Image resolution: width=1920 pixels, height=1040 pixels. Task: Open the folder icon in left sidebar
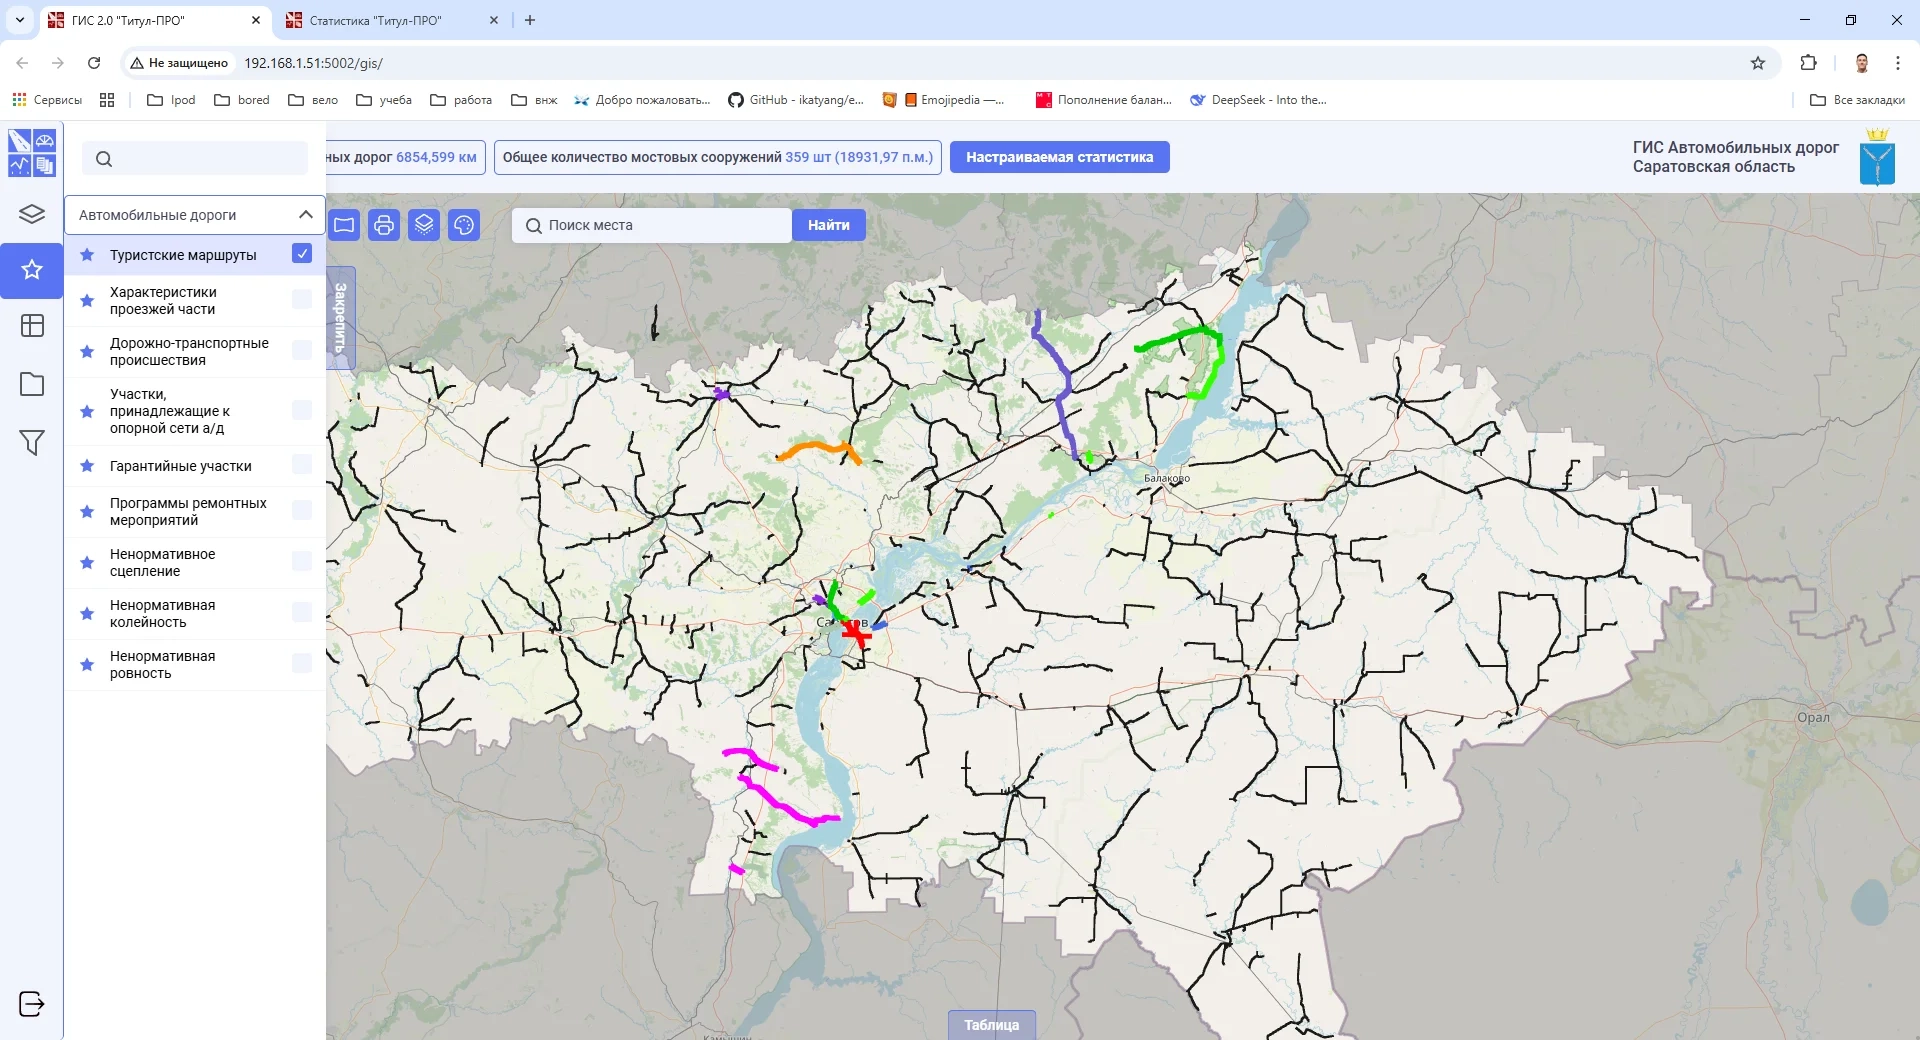pyautogui.click(x=32, y=385)
